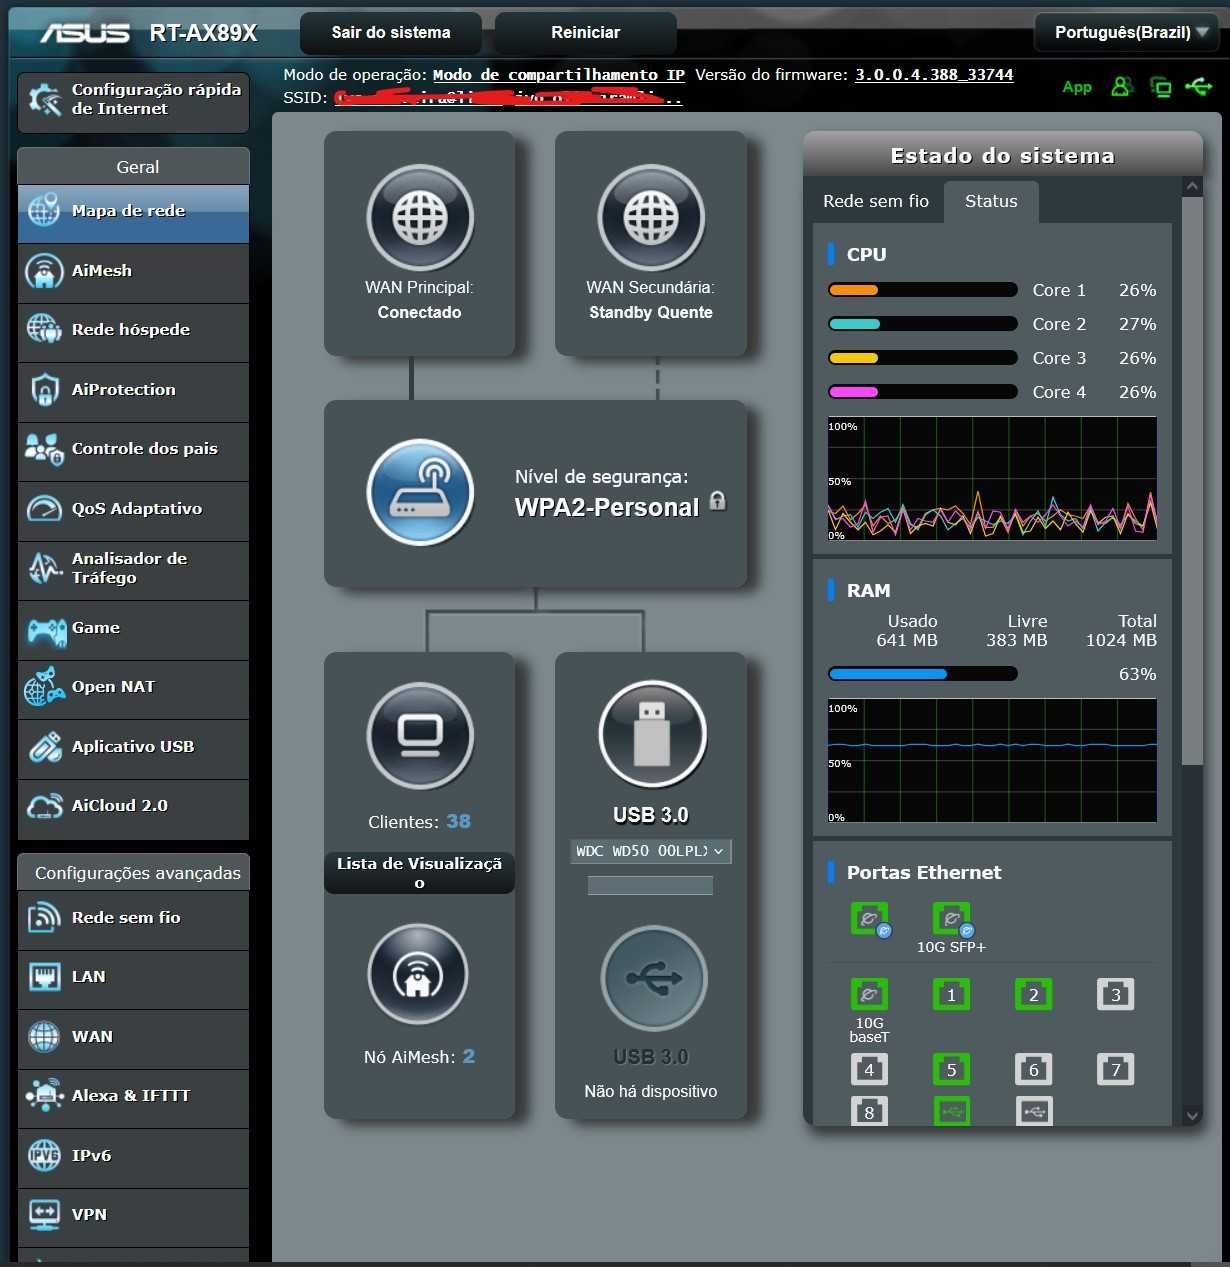The width and height of the screenshot is (1230, 1267).
Task: Click the RAM usage graph
Action: point(992,760)
